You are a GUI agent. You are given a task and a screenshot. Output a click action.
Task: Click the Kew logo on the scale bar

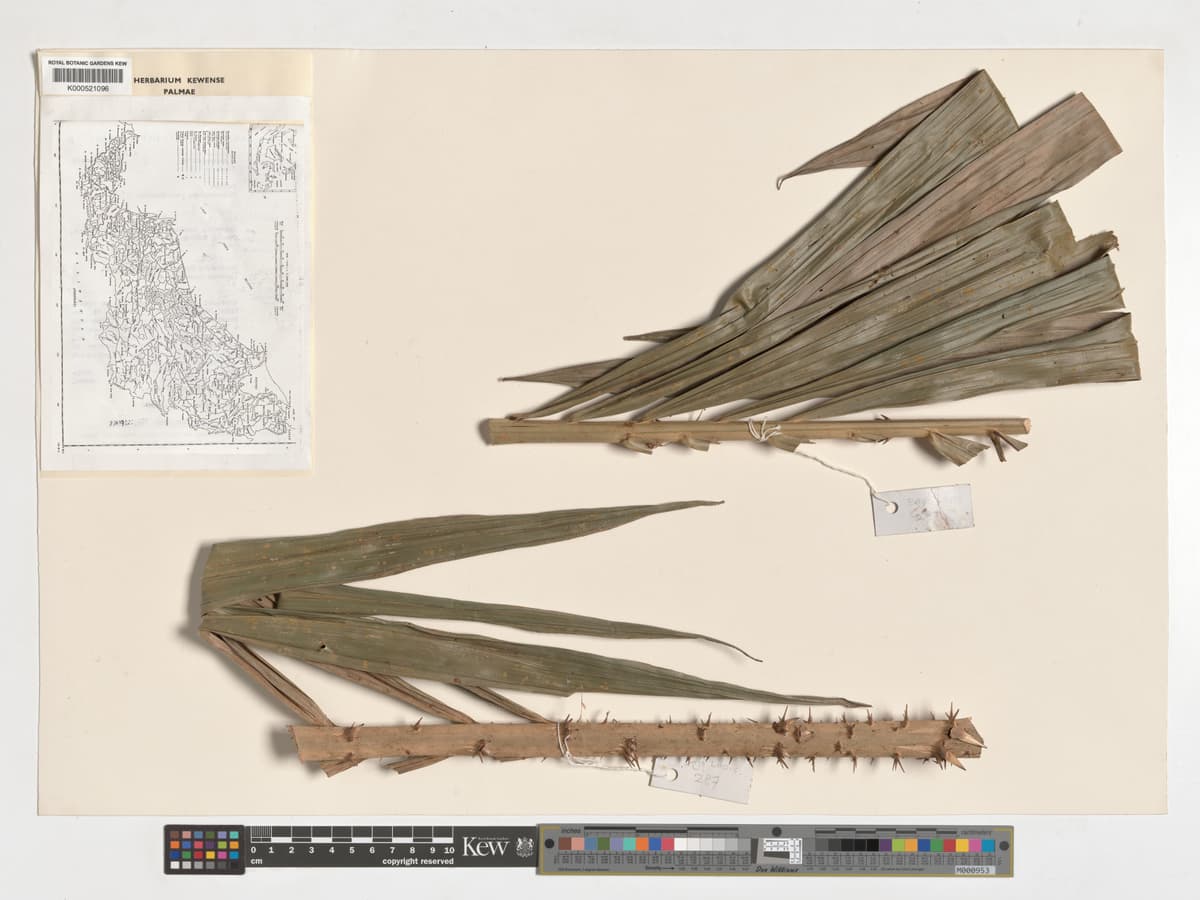(485, 847)
